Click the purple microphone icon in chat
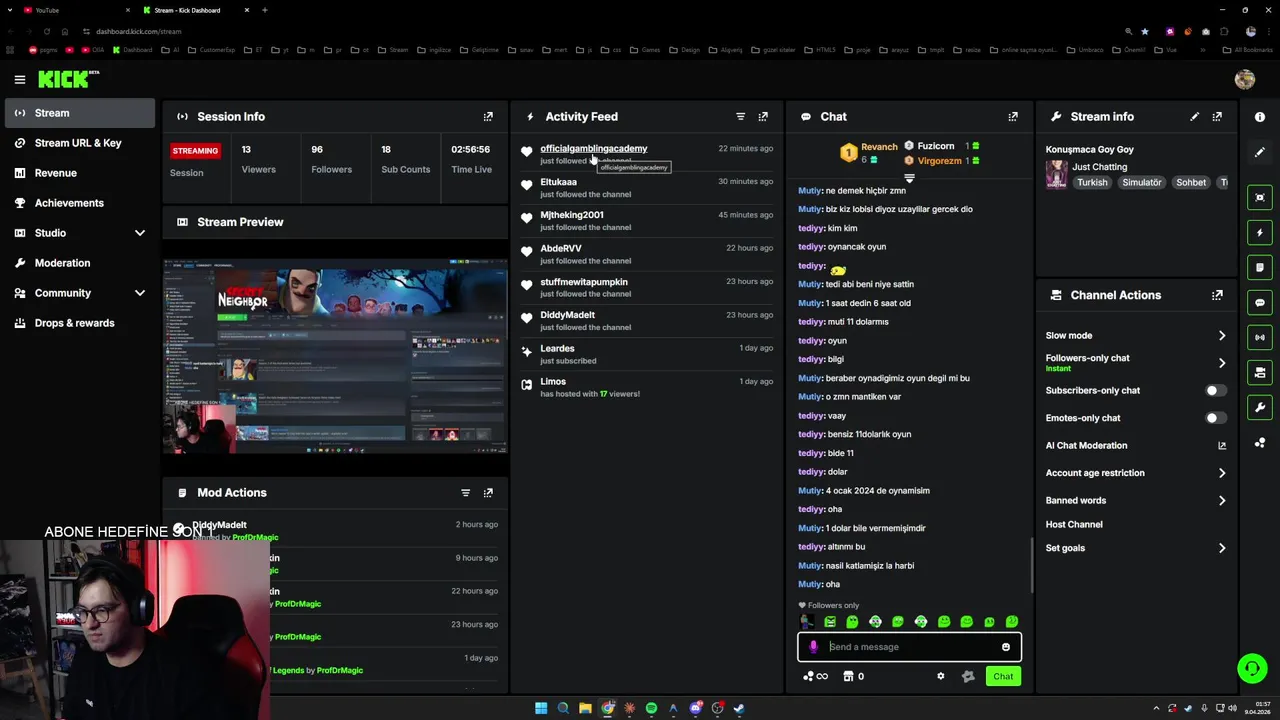The height and width of the screenshot is (720, 1280). 813,647
